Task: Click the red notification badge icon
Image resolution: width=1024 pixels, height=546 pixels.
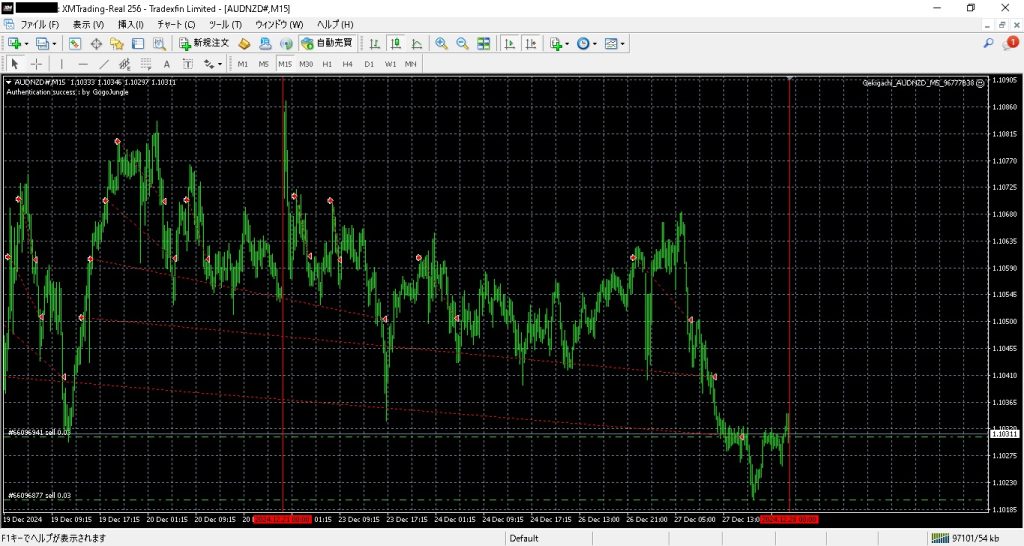Action: [1011, 43]
